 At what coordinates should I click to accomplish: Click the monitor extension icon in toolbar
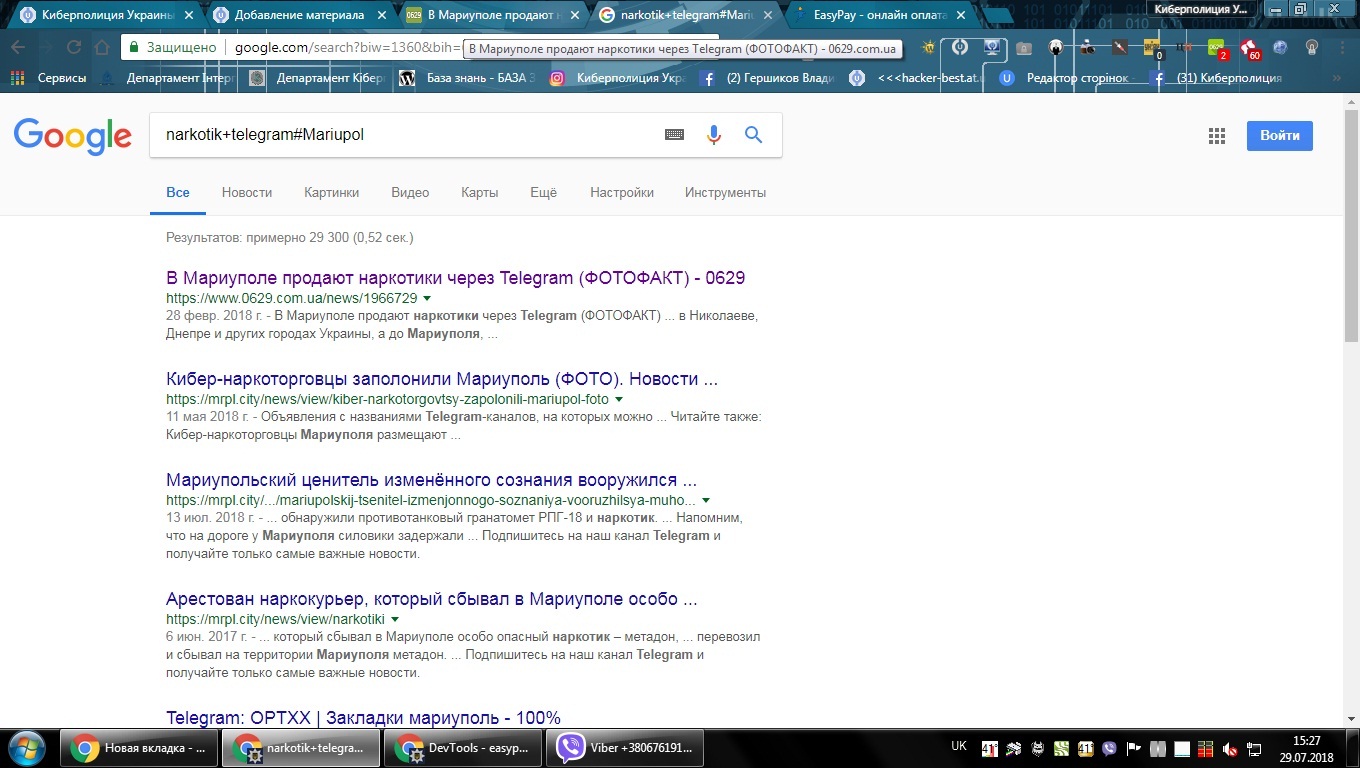tap(991, 47)
